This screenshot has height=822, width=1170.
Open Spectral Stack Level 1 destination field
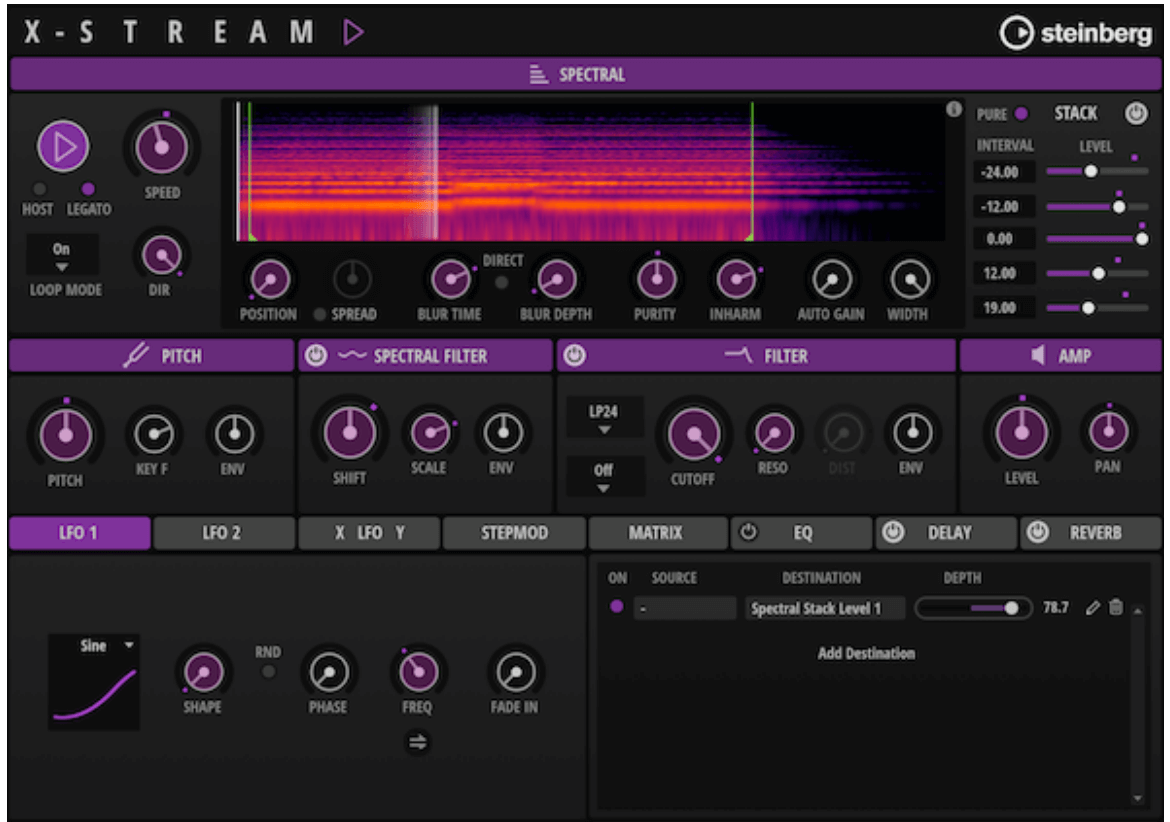[x=825, y=608]
